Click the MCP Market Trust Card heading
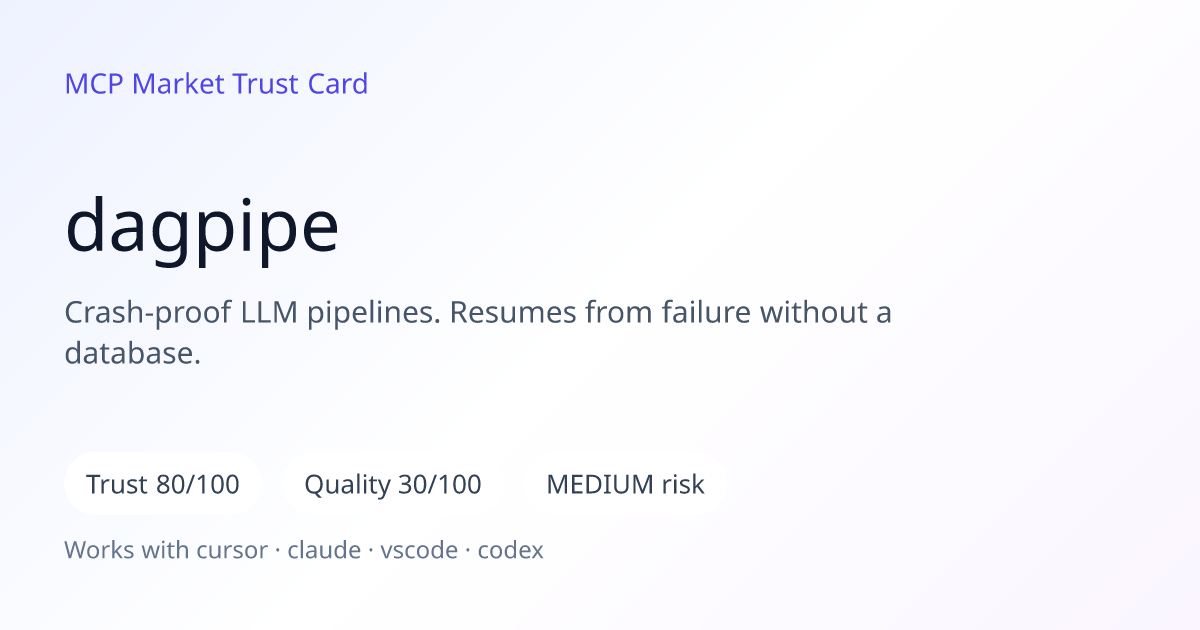 216,84
